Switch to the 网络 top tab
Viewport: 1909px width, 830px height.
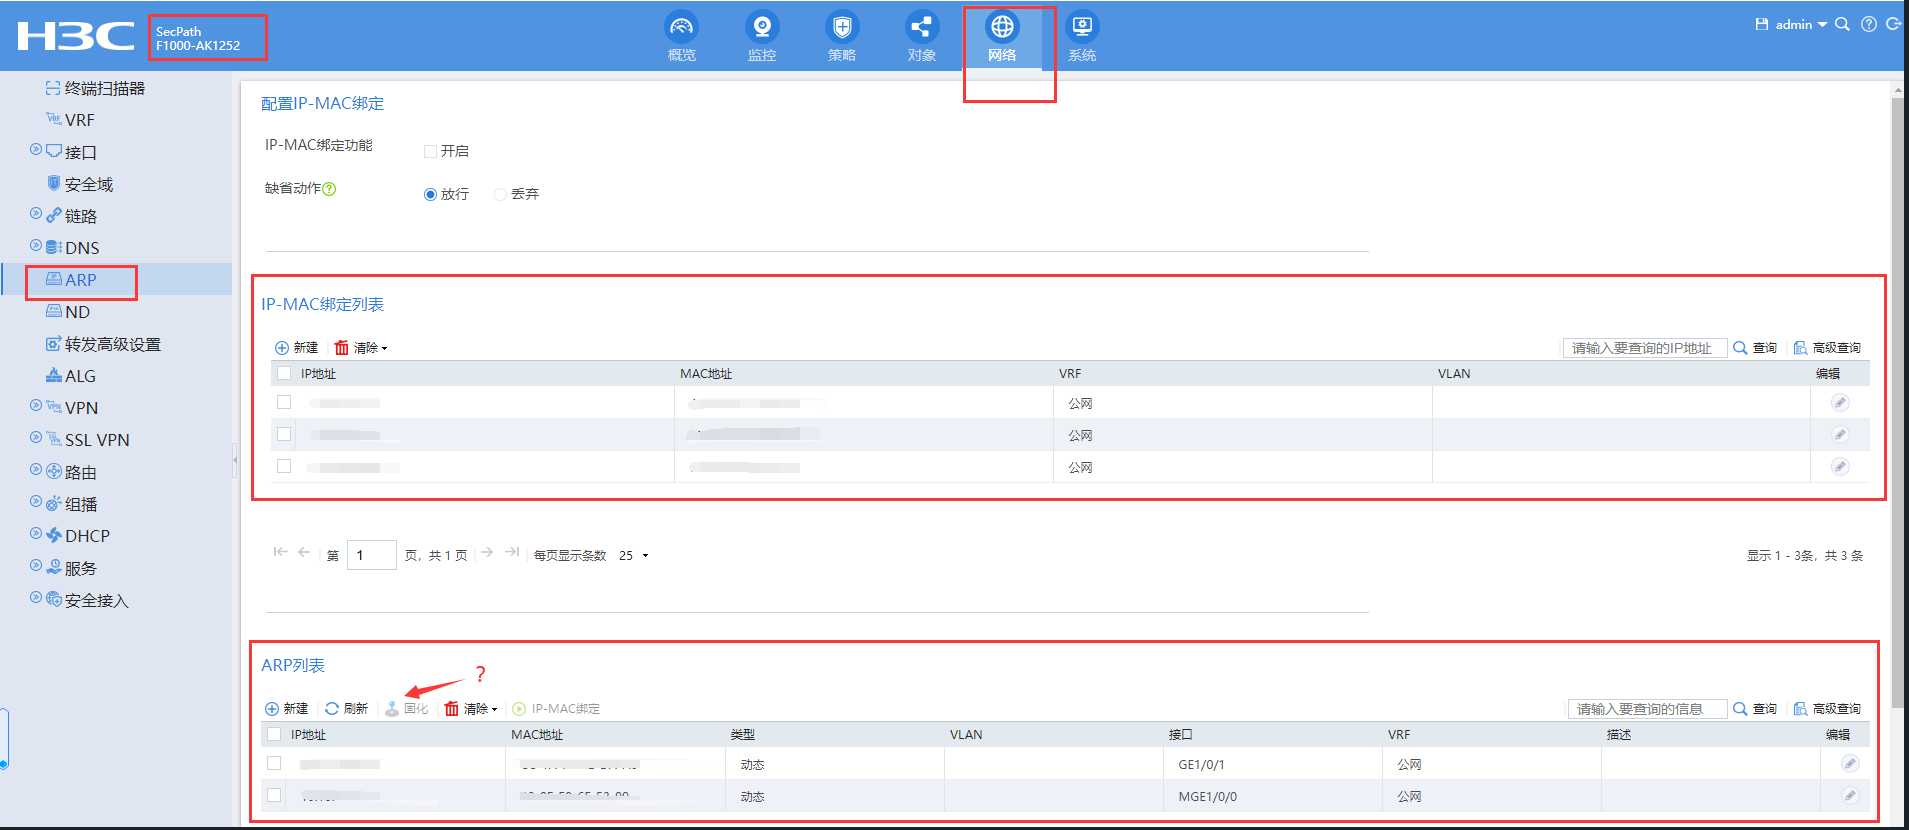click(1002, 36)
